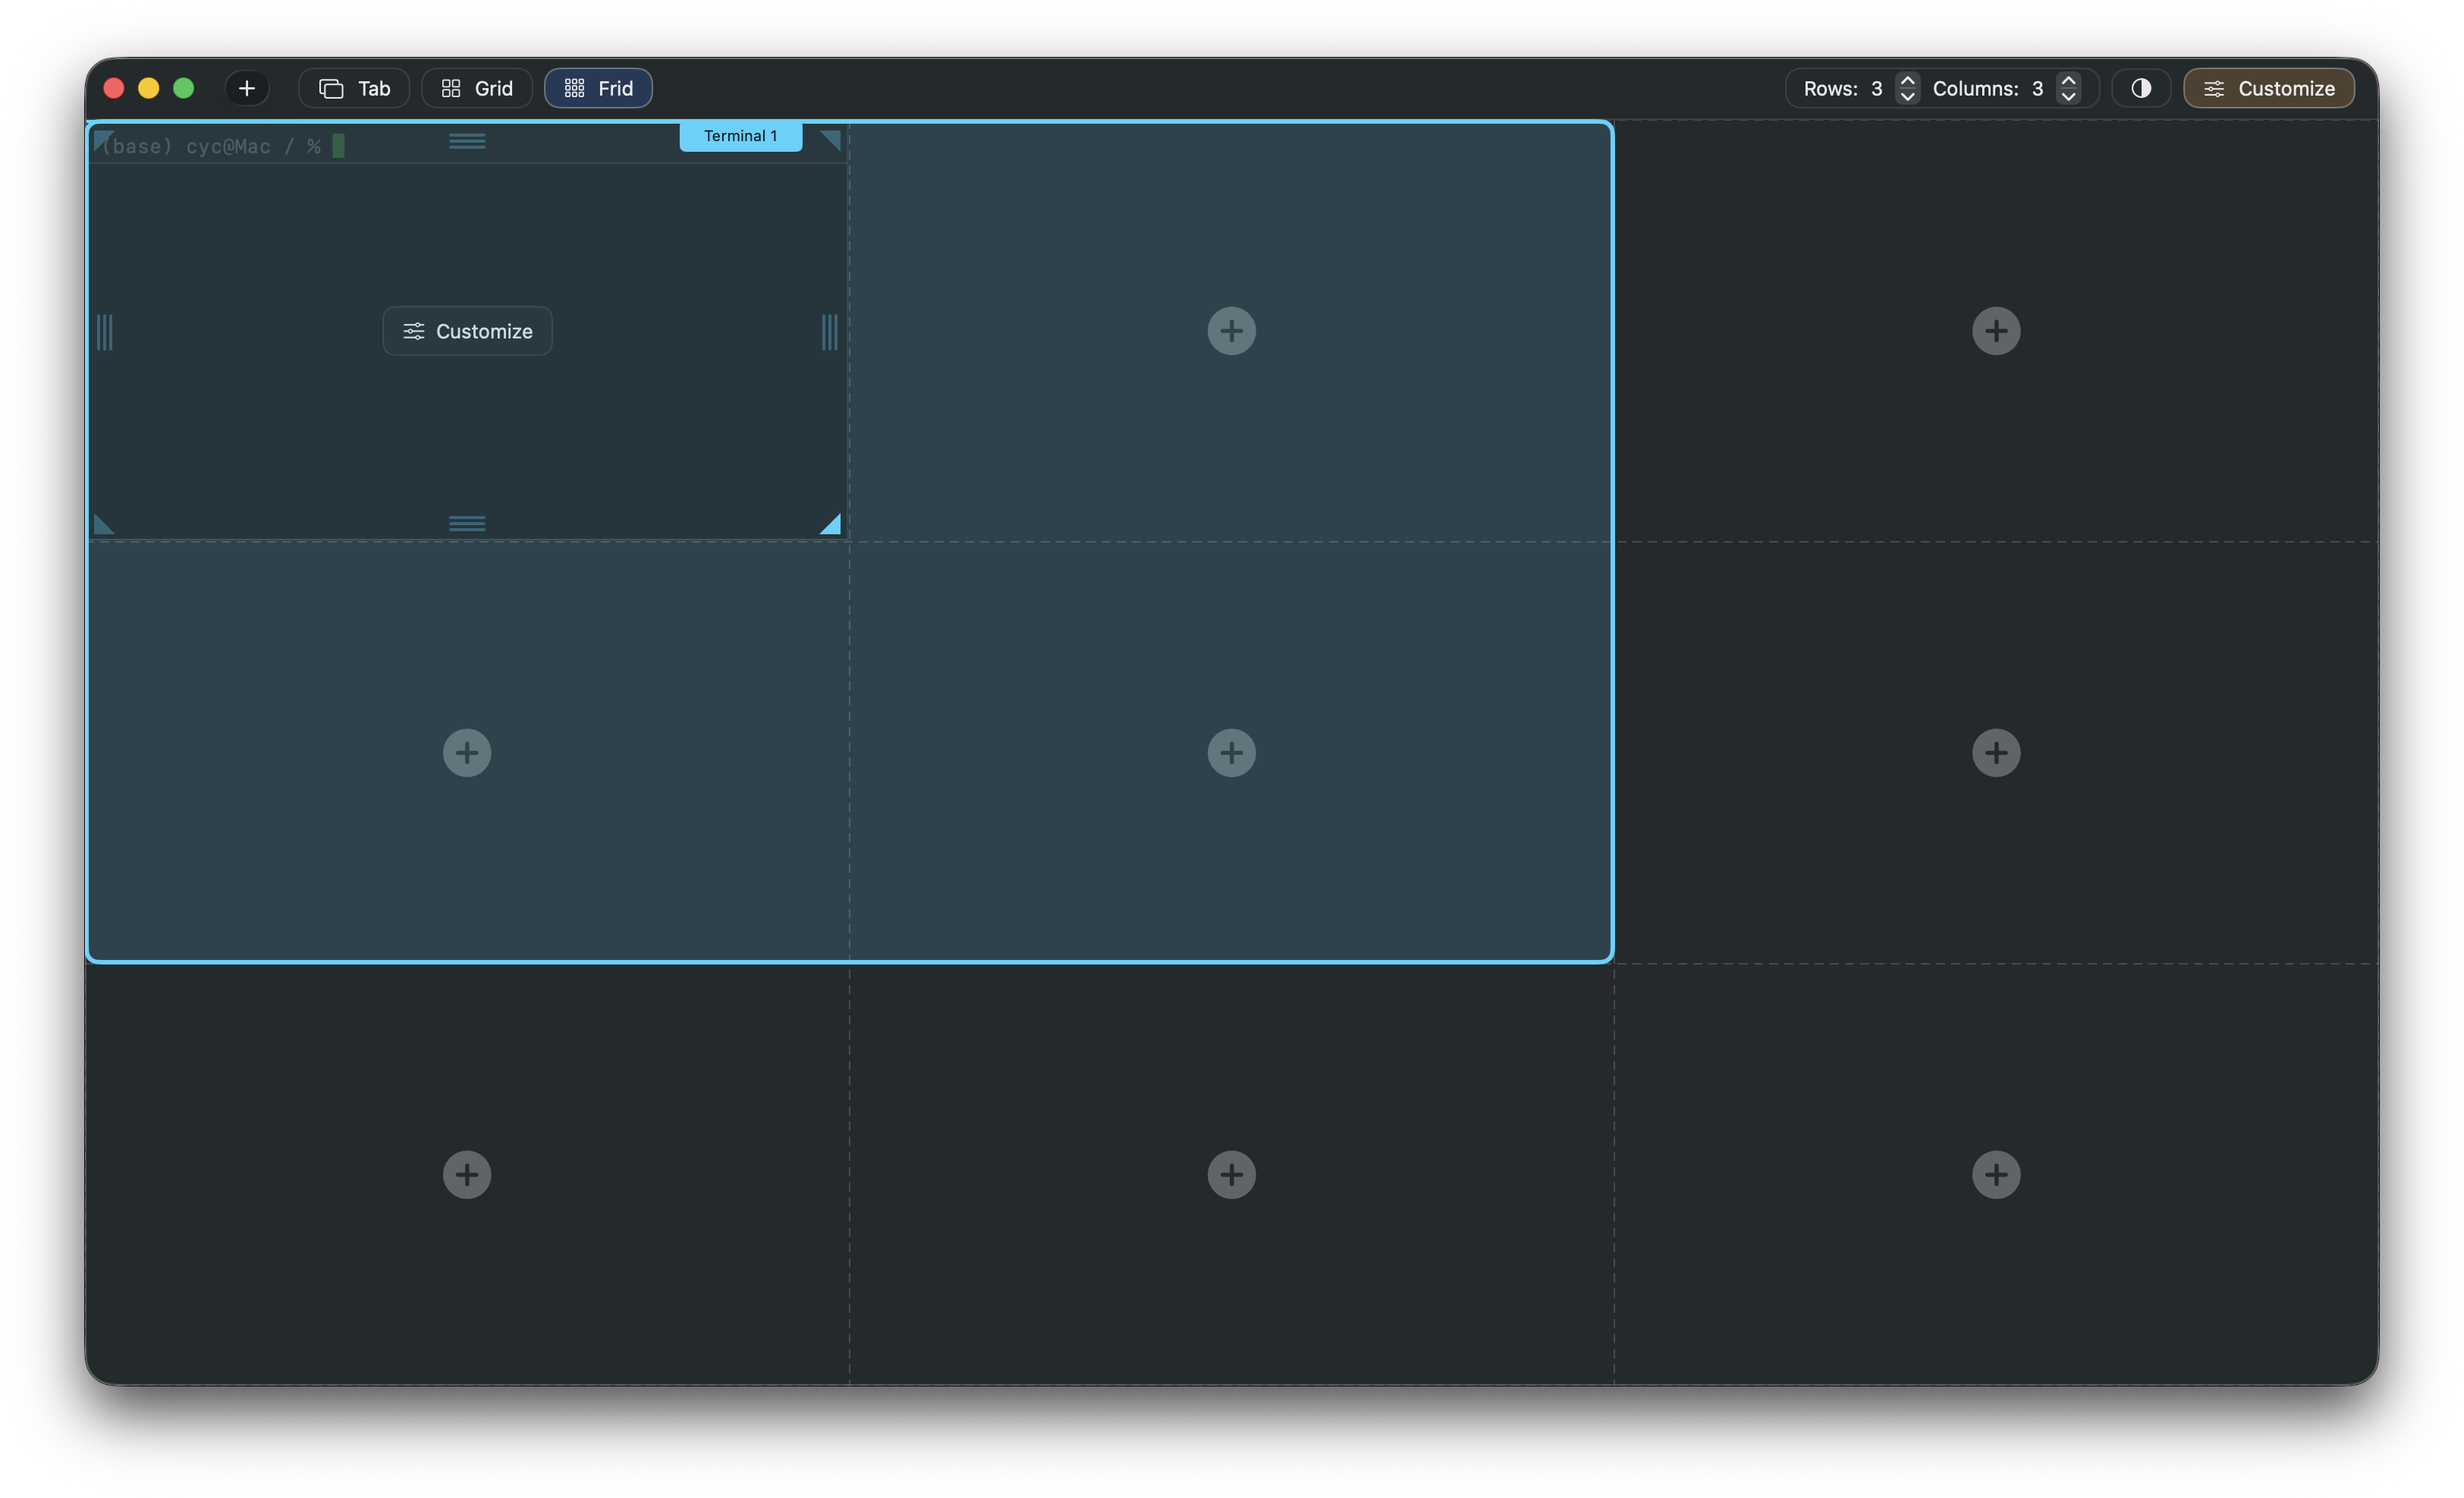Toggle the dark/light contrast switch

2141,88
